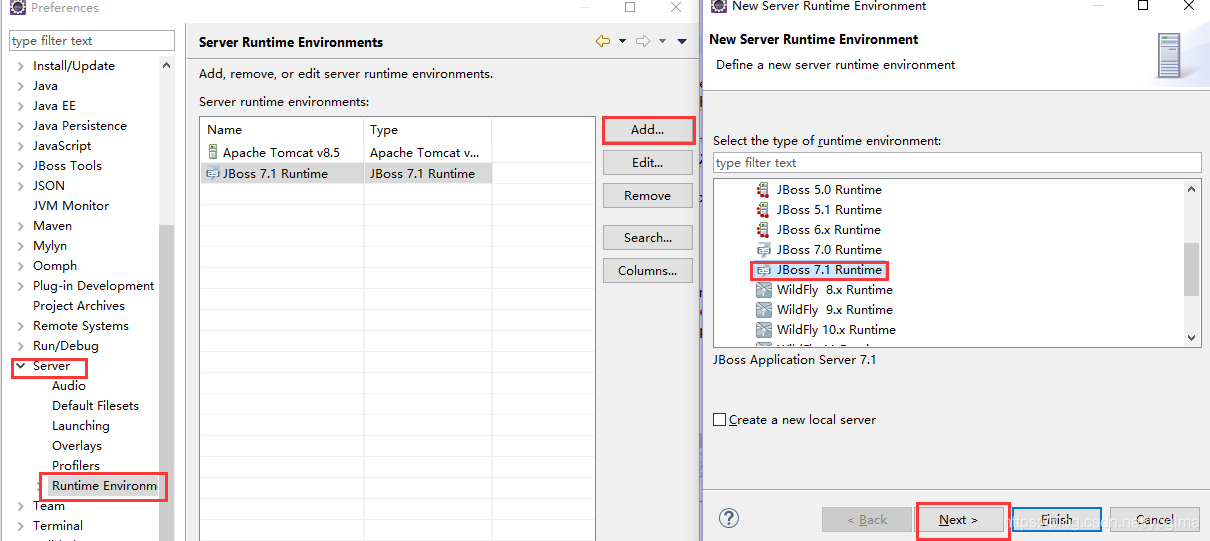
Task: Expand the Java tree node
Action: [x=21, y=86]
